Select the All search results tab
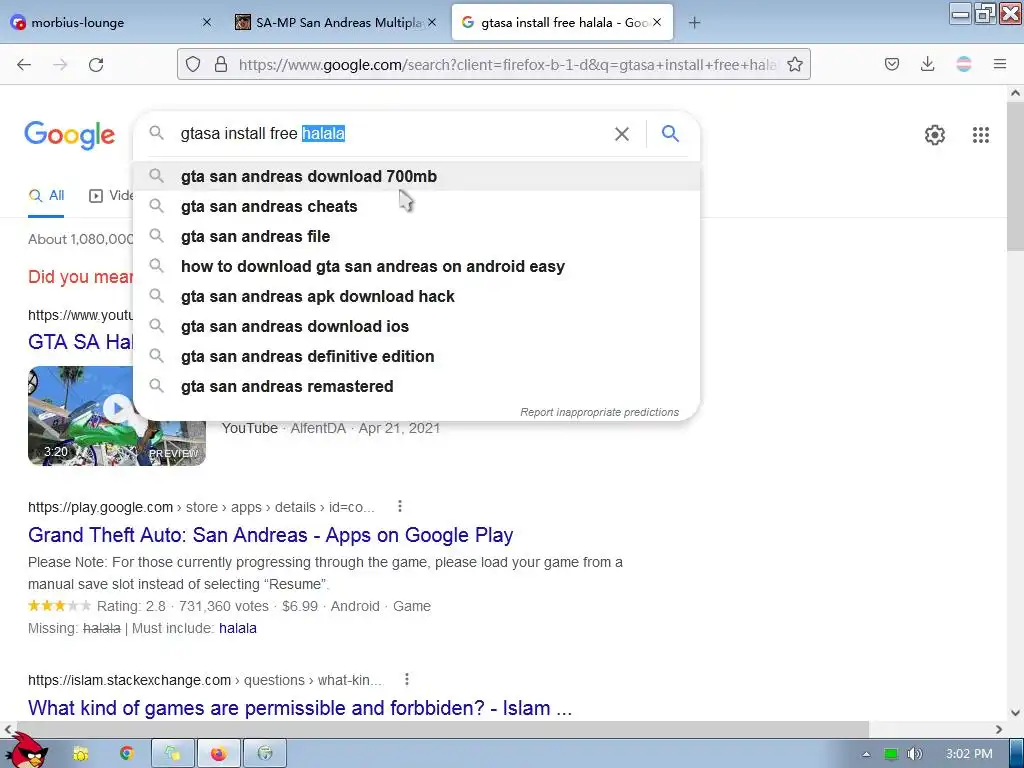 tap(46, 195)
